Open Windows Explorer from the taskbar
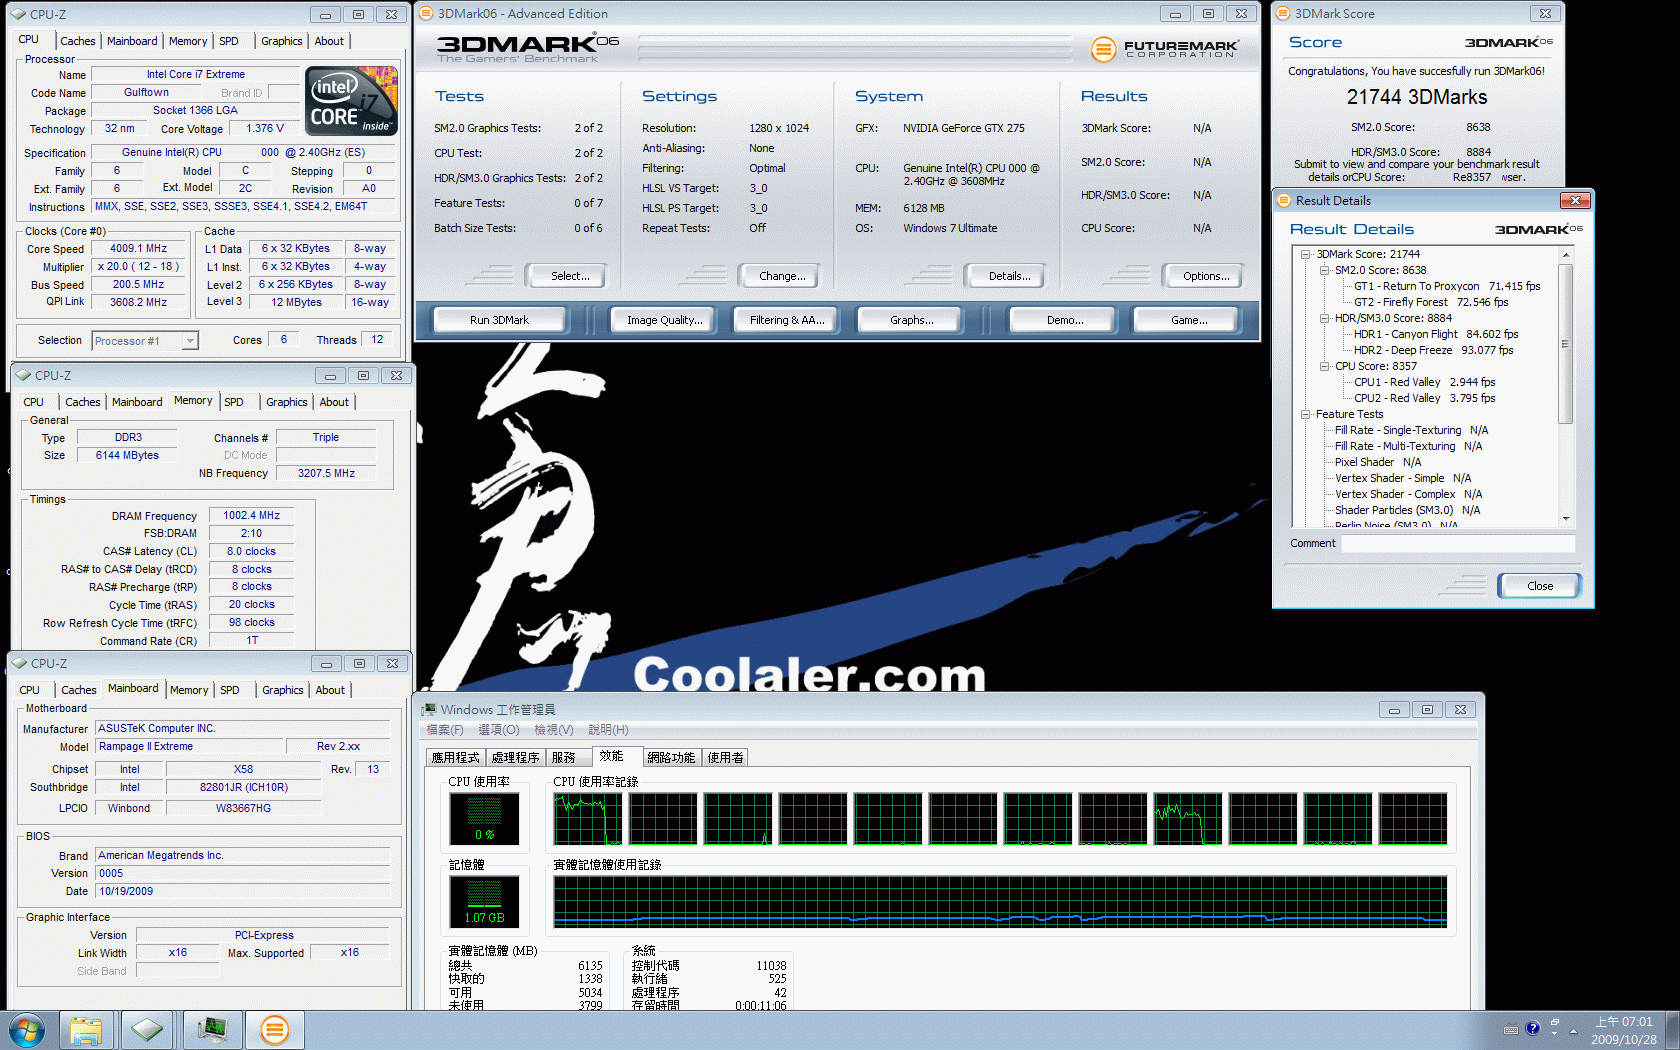Viewport: 1680px width, 1050px height. click(x=86, y=1030)
